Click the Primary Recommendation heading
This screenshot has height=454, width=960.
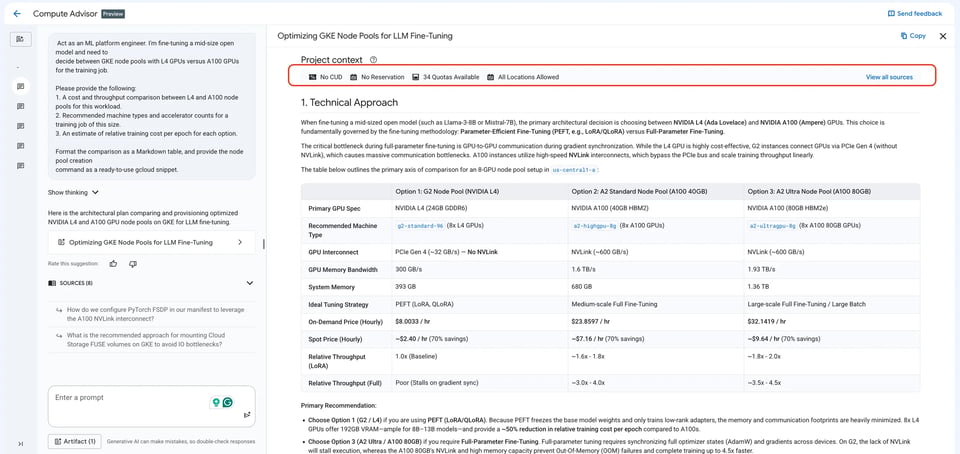tap(339, 406)
